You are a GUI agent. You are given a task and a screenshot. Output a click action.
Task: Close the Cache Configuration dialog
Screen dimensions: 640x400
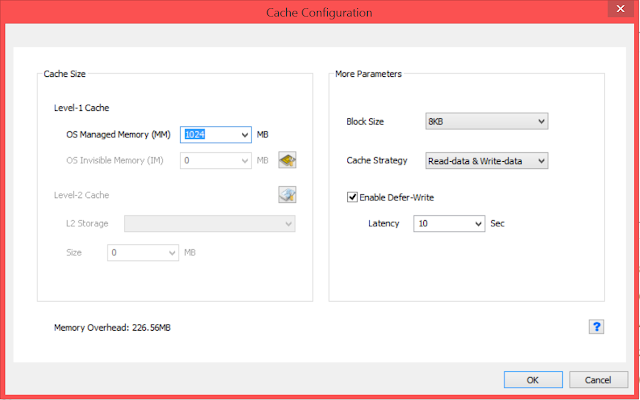click(621, 9)
